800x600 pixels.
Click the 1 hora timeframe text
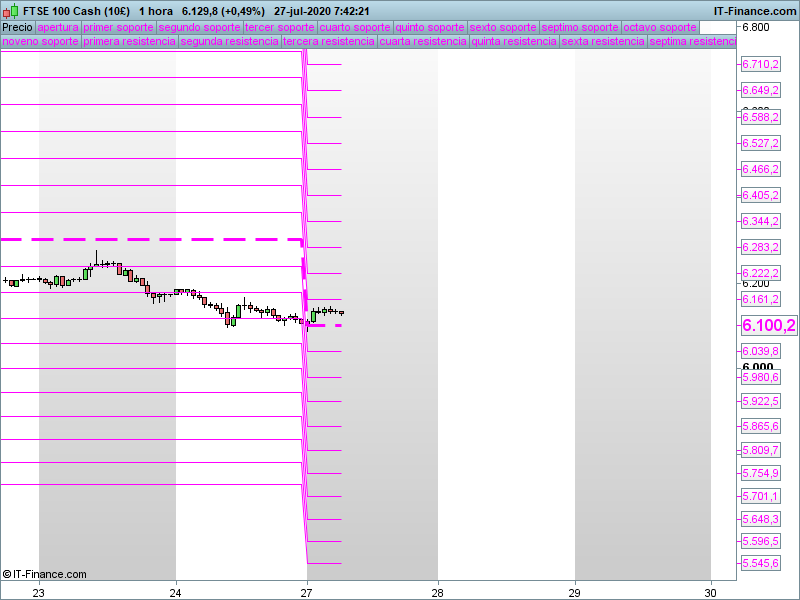click(156, 11)
